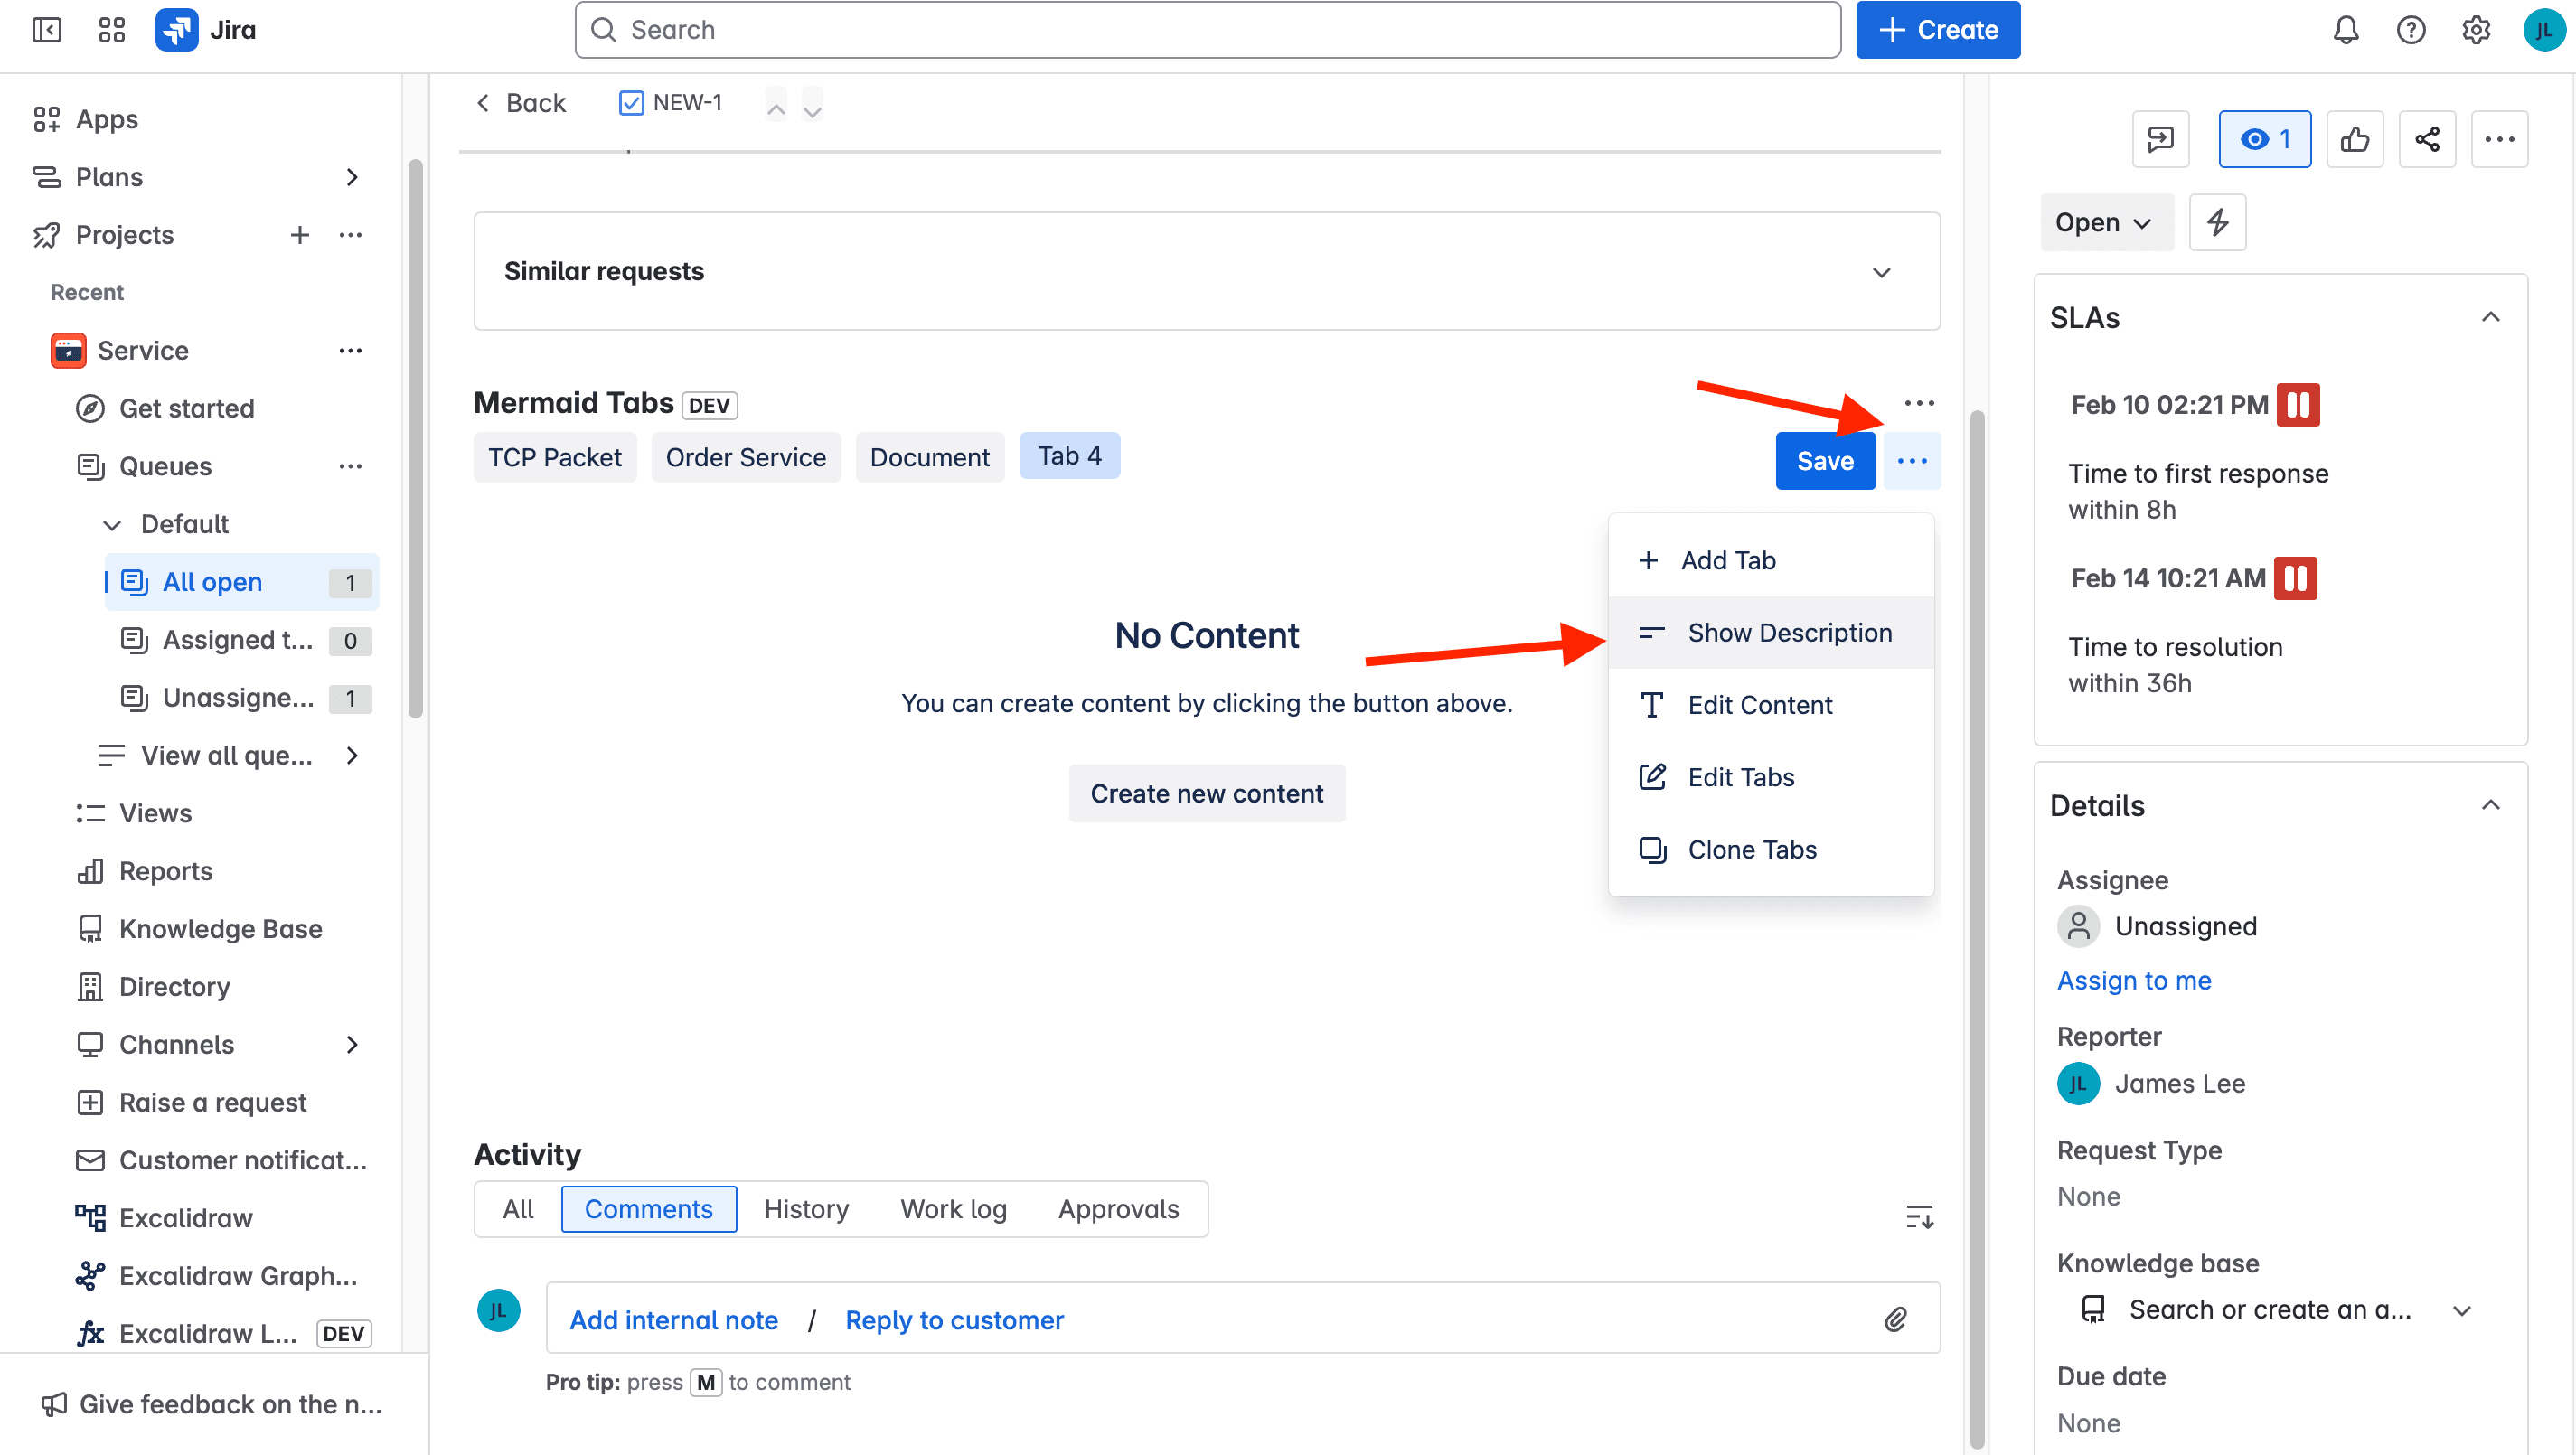2576x1455 pixels.
Task: Click the lightning bolt automation icon
Action: pos(2217,222)
